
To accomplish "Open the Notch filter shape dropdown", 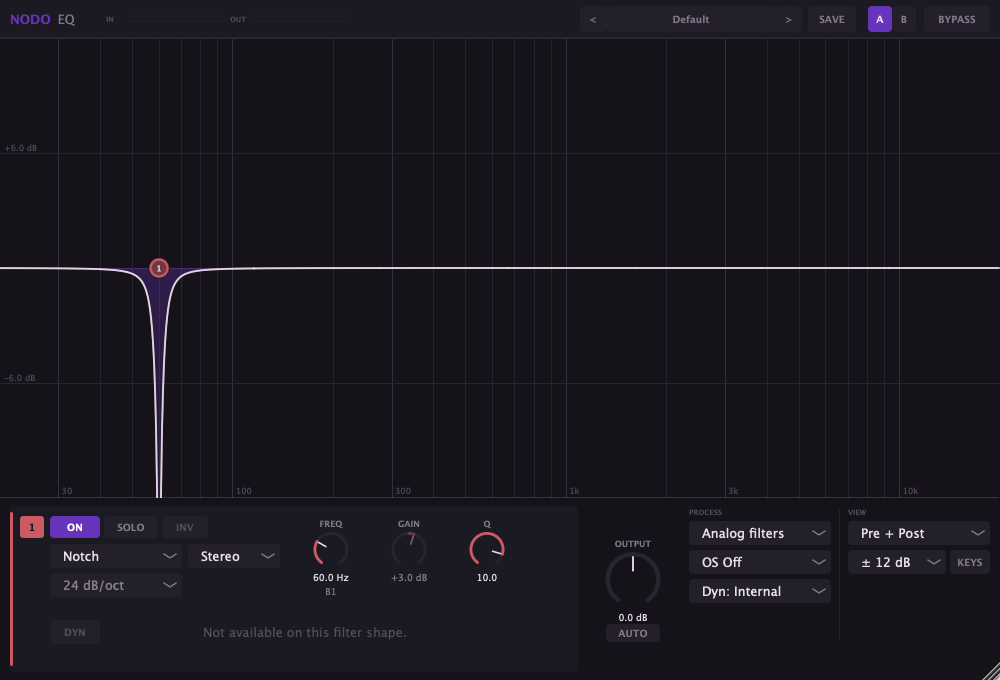I will pyautogui.click(x=116, y=556).
